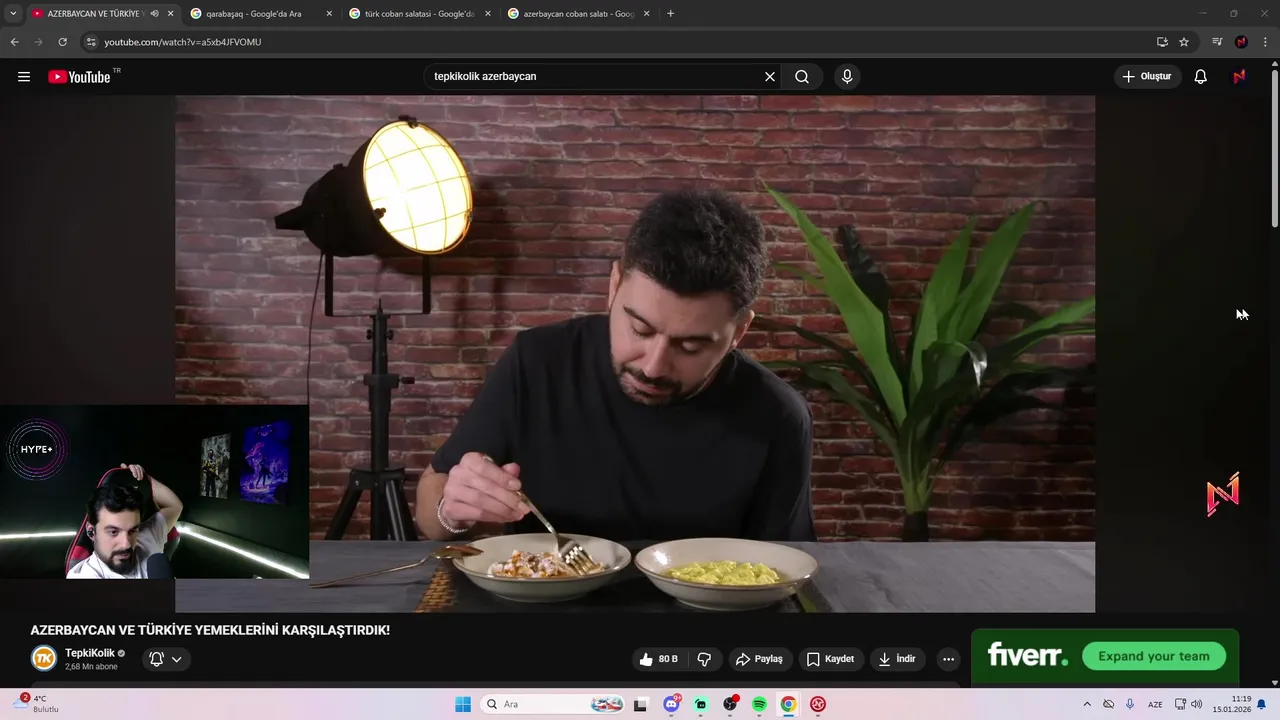Open the YouTube account avatar menu

tap(1239, 77)
